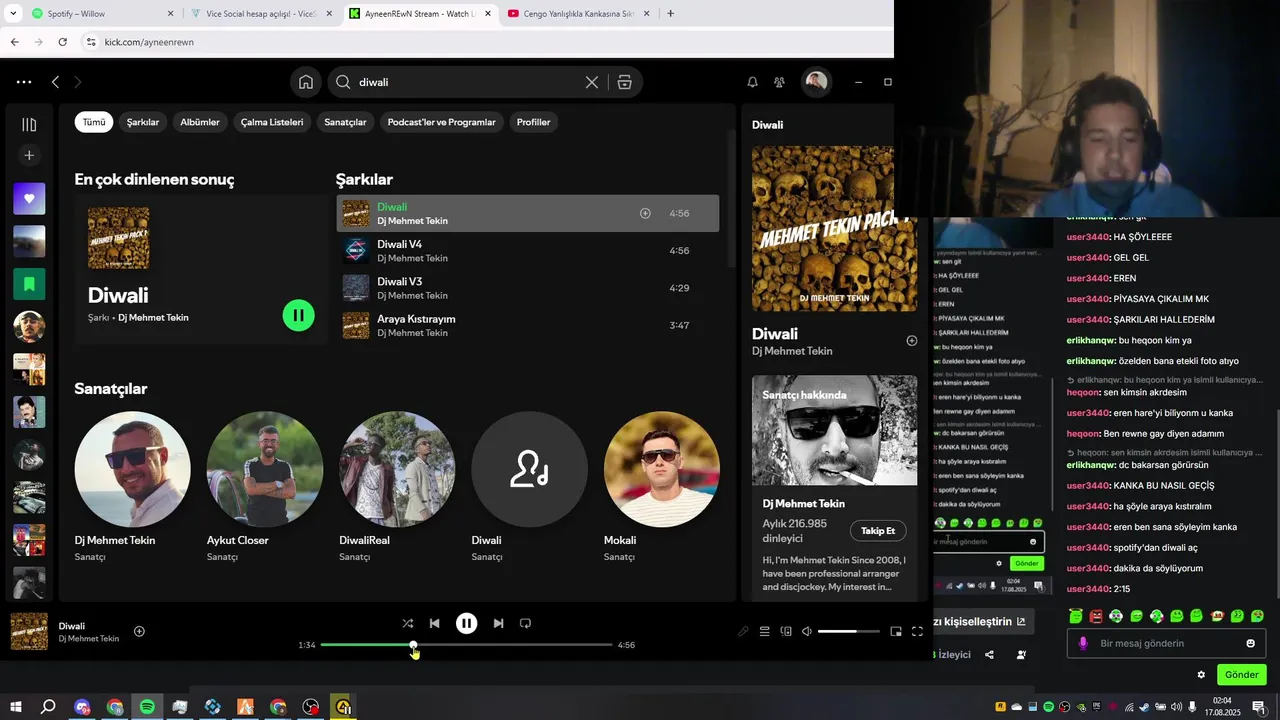The height and width of the screenshot is (720, 1280).
Task: Pause the Diwali top result with green button
Action: 298,315
